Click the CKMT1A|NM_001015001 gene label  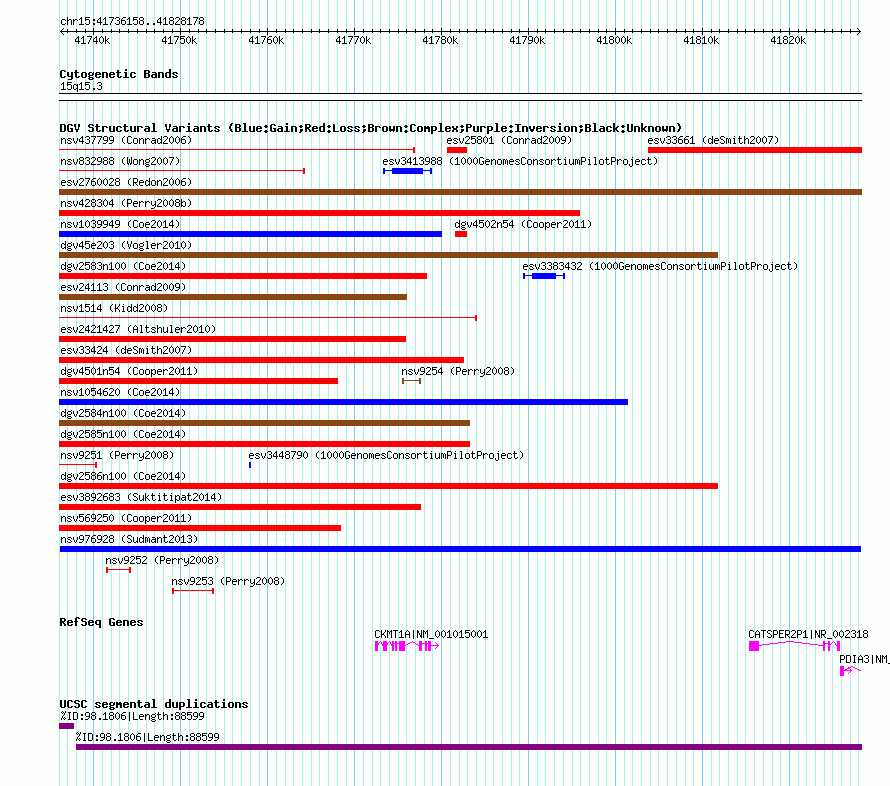431,634
